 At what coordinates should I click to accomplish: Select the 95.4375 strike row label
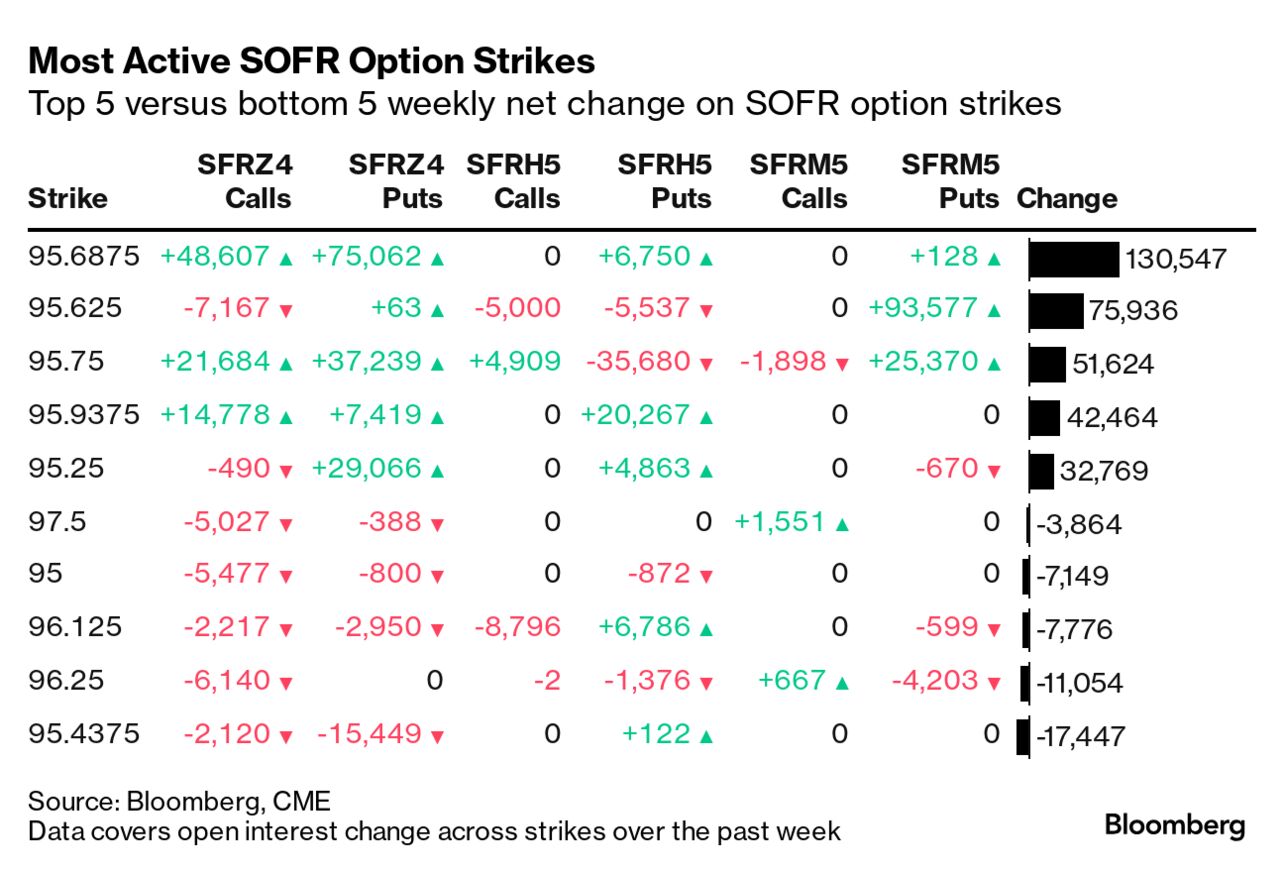click(x=84, y=734)
